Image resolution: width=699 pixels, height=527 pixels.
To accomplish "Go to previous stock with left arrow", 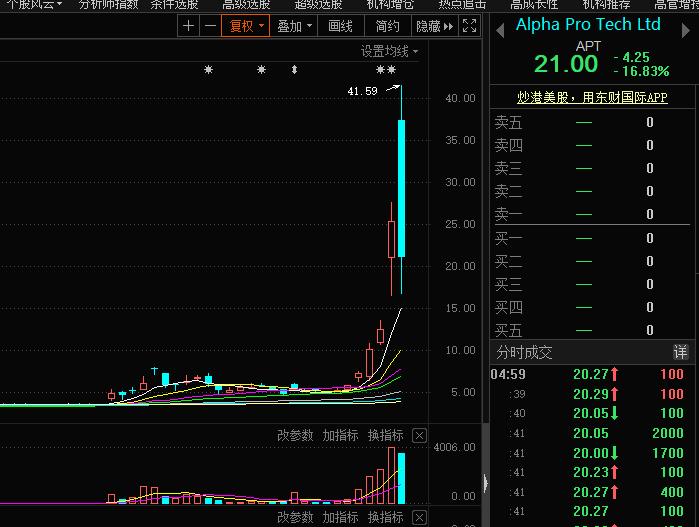I will pos(500,30).
